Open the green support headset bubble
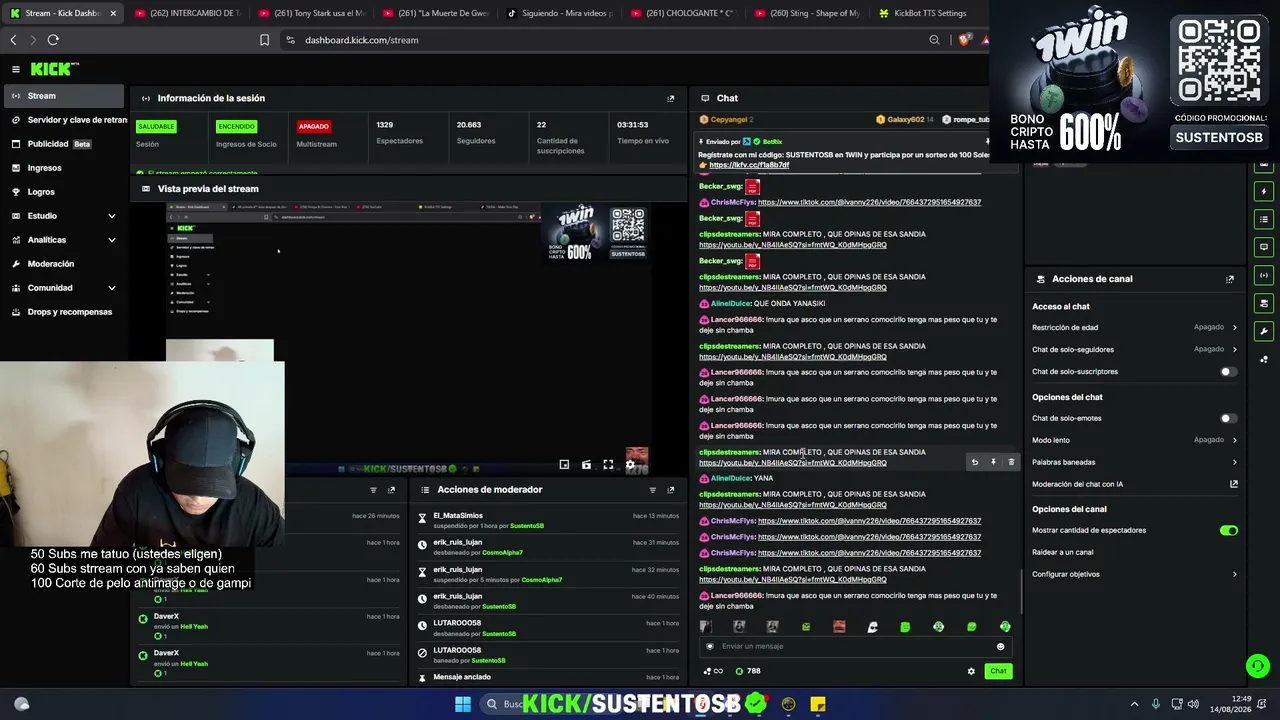Screen dimensions: 1280x720 point(1258,665)
